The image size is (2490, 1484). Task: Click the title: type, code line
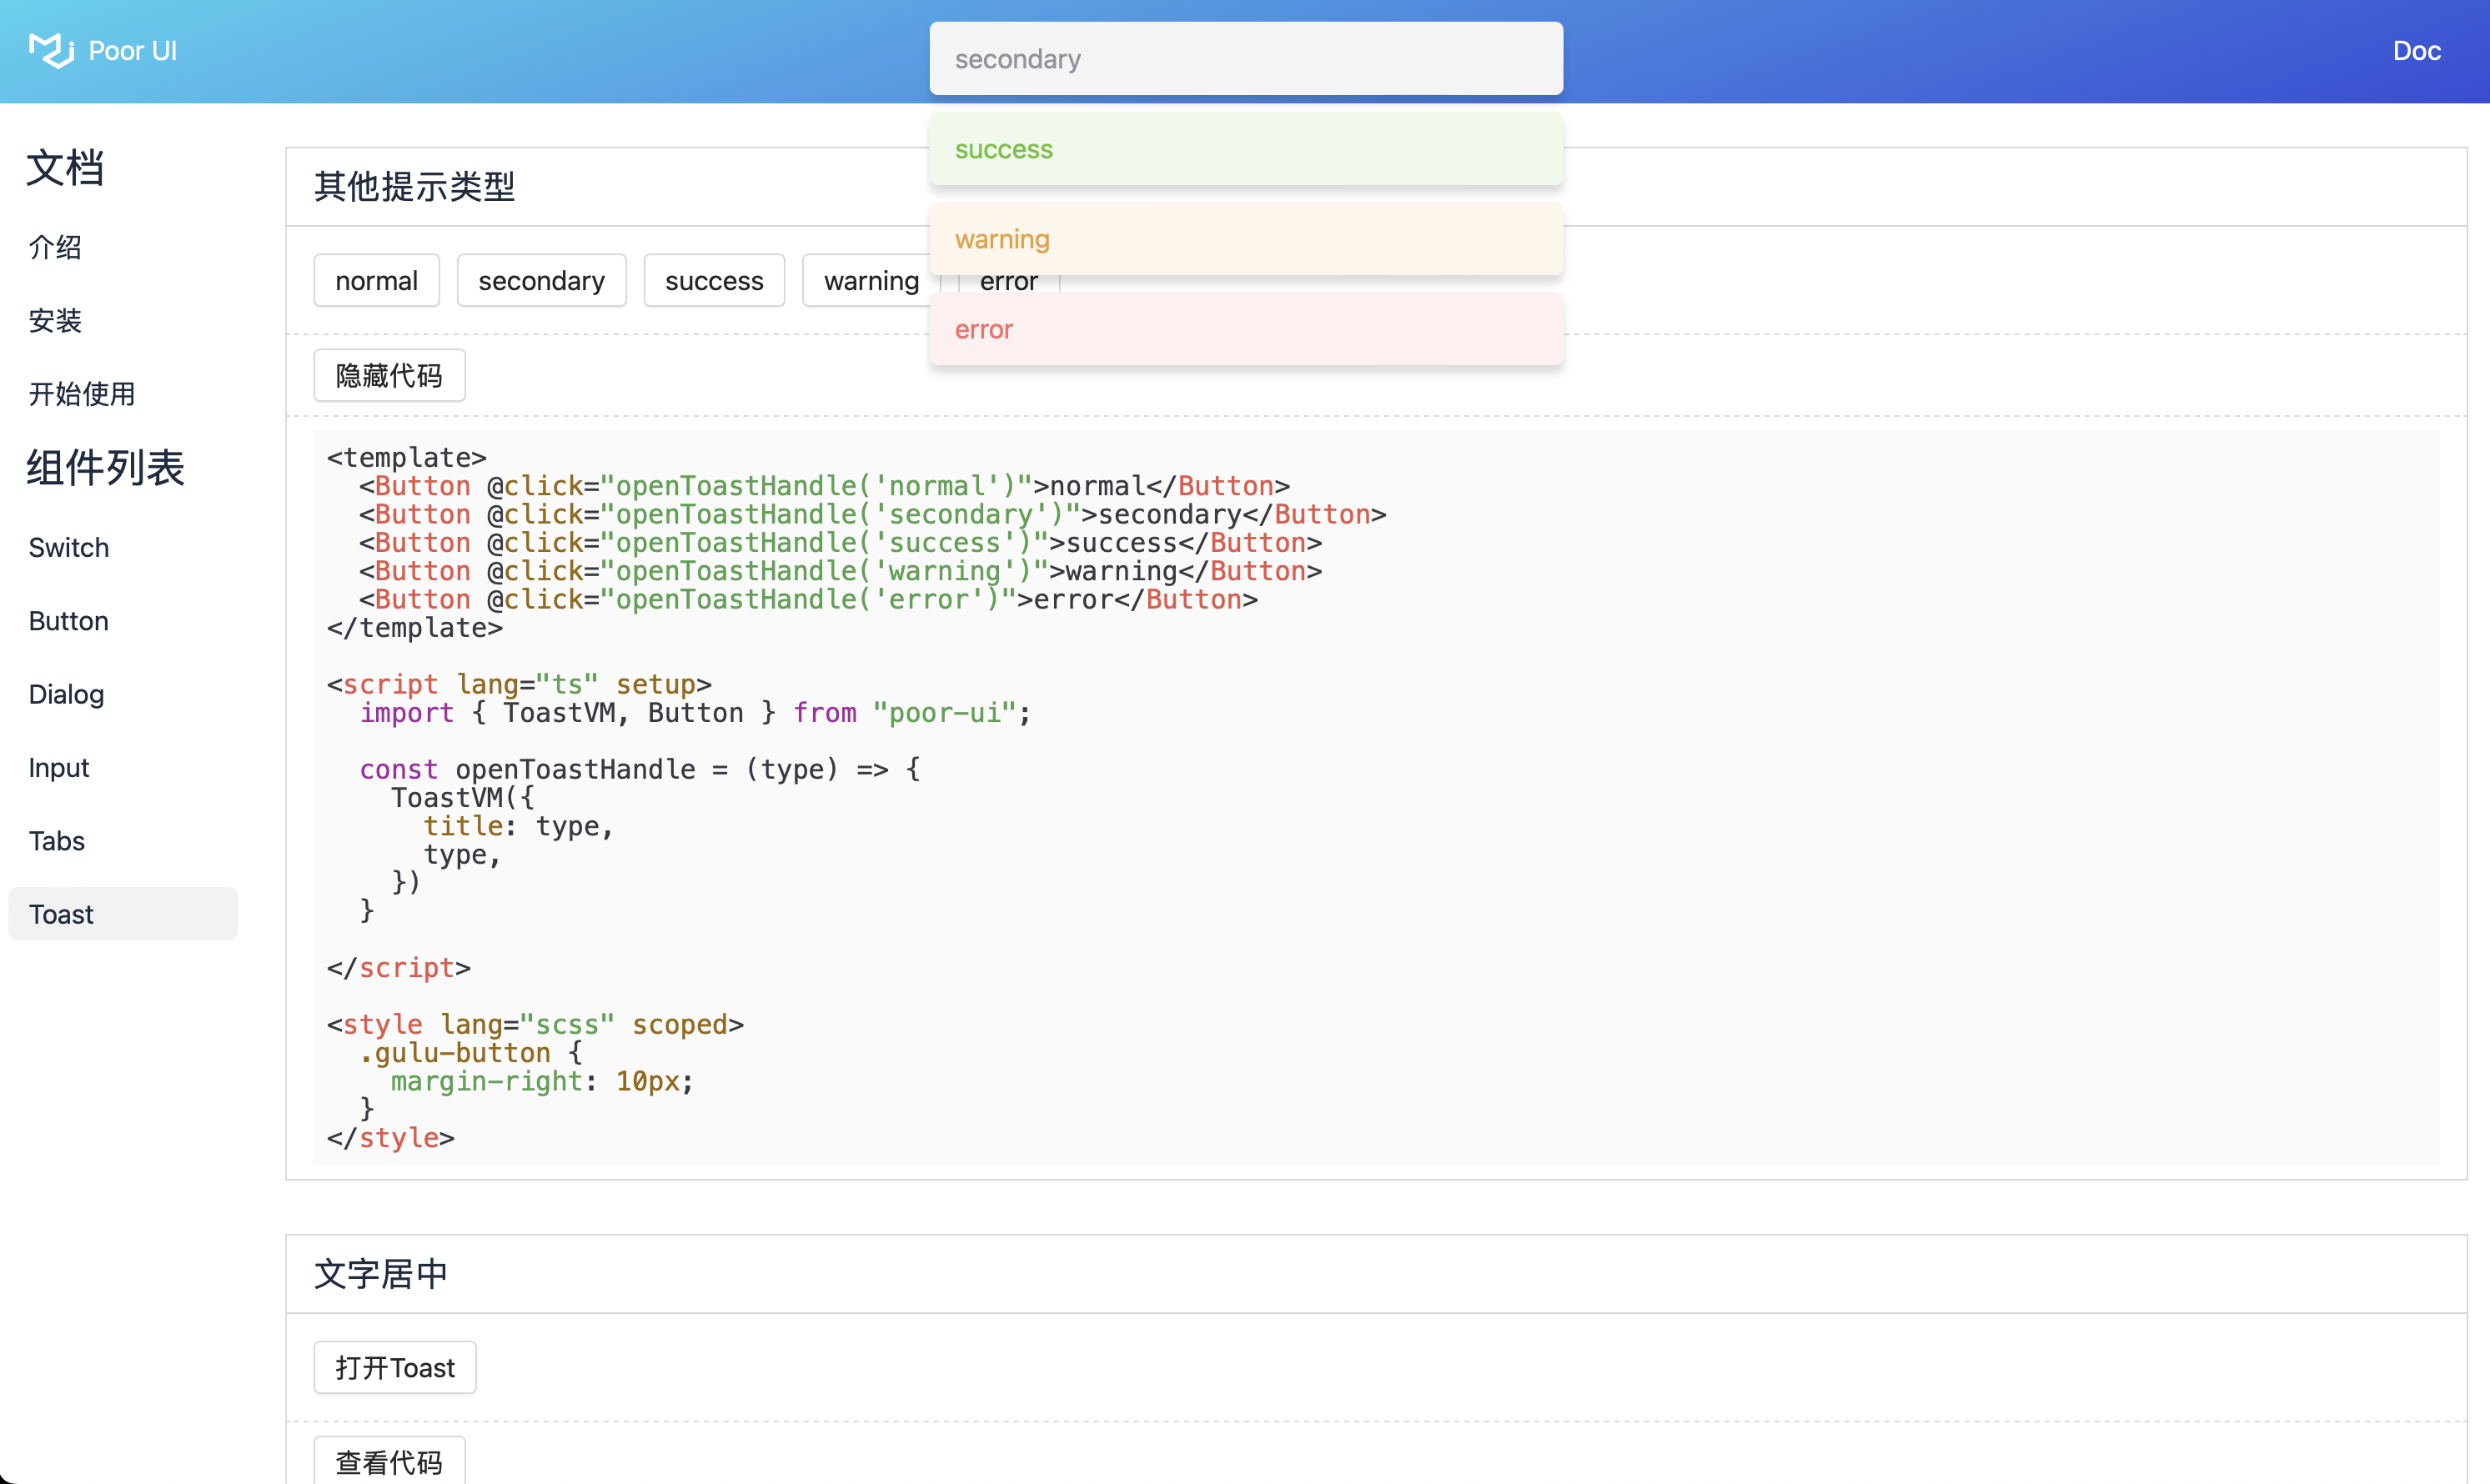(518, 826)
